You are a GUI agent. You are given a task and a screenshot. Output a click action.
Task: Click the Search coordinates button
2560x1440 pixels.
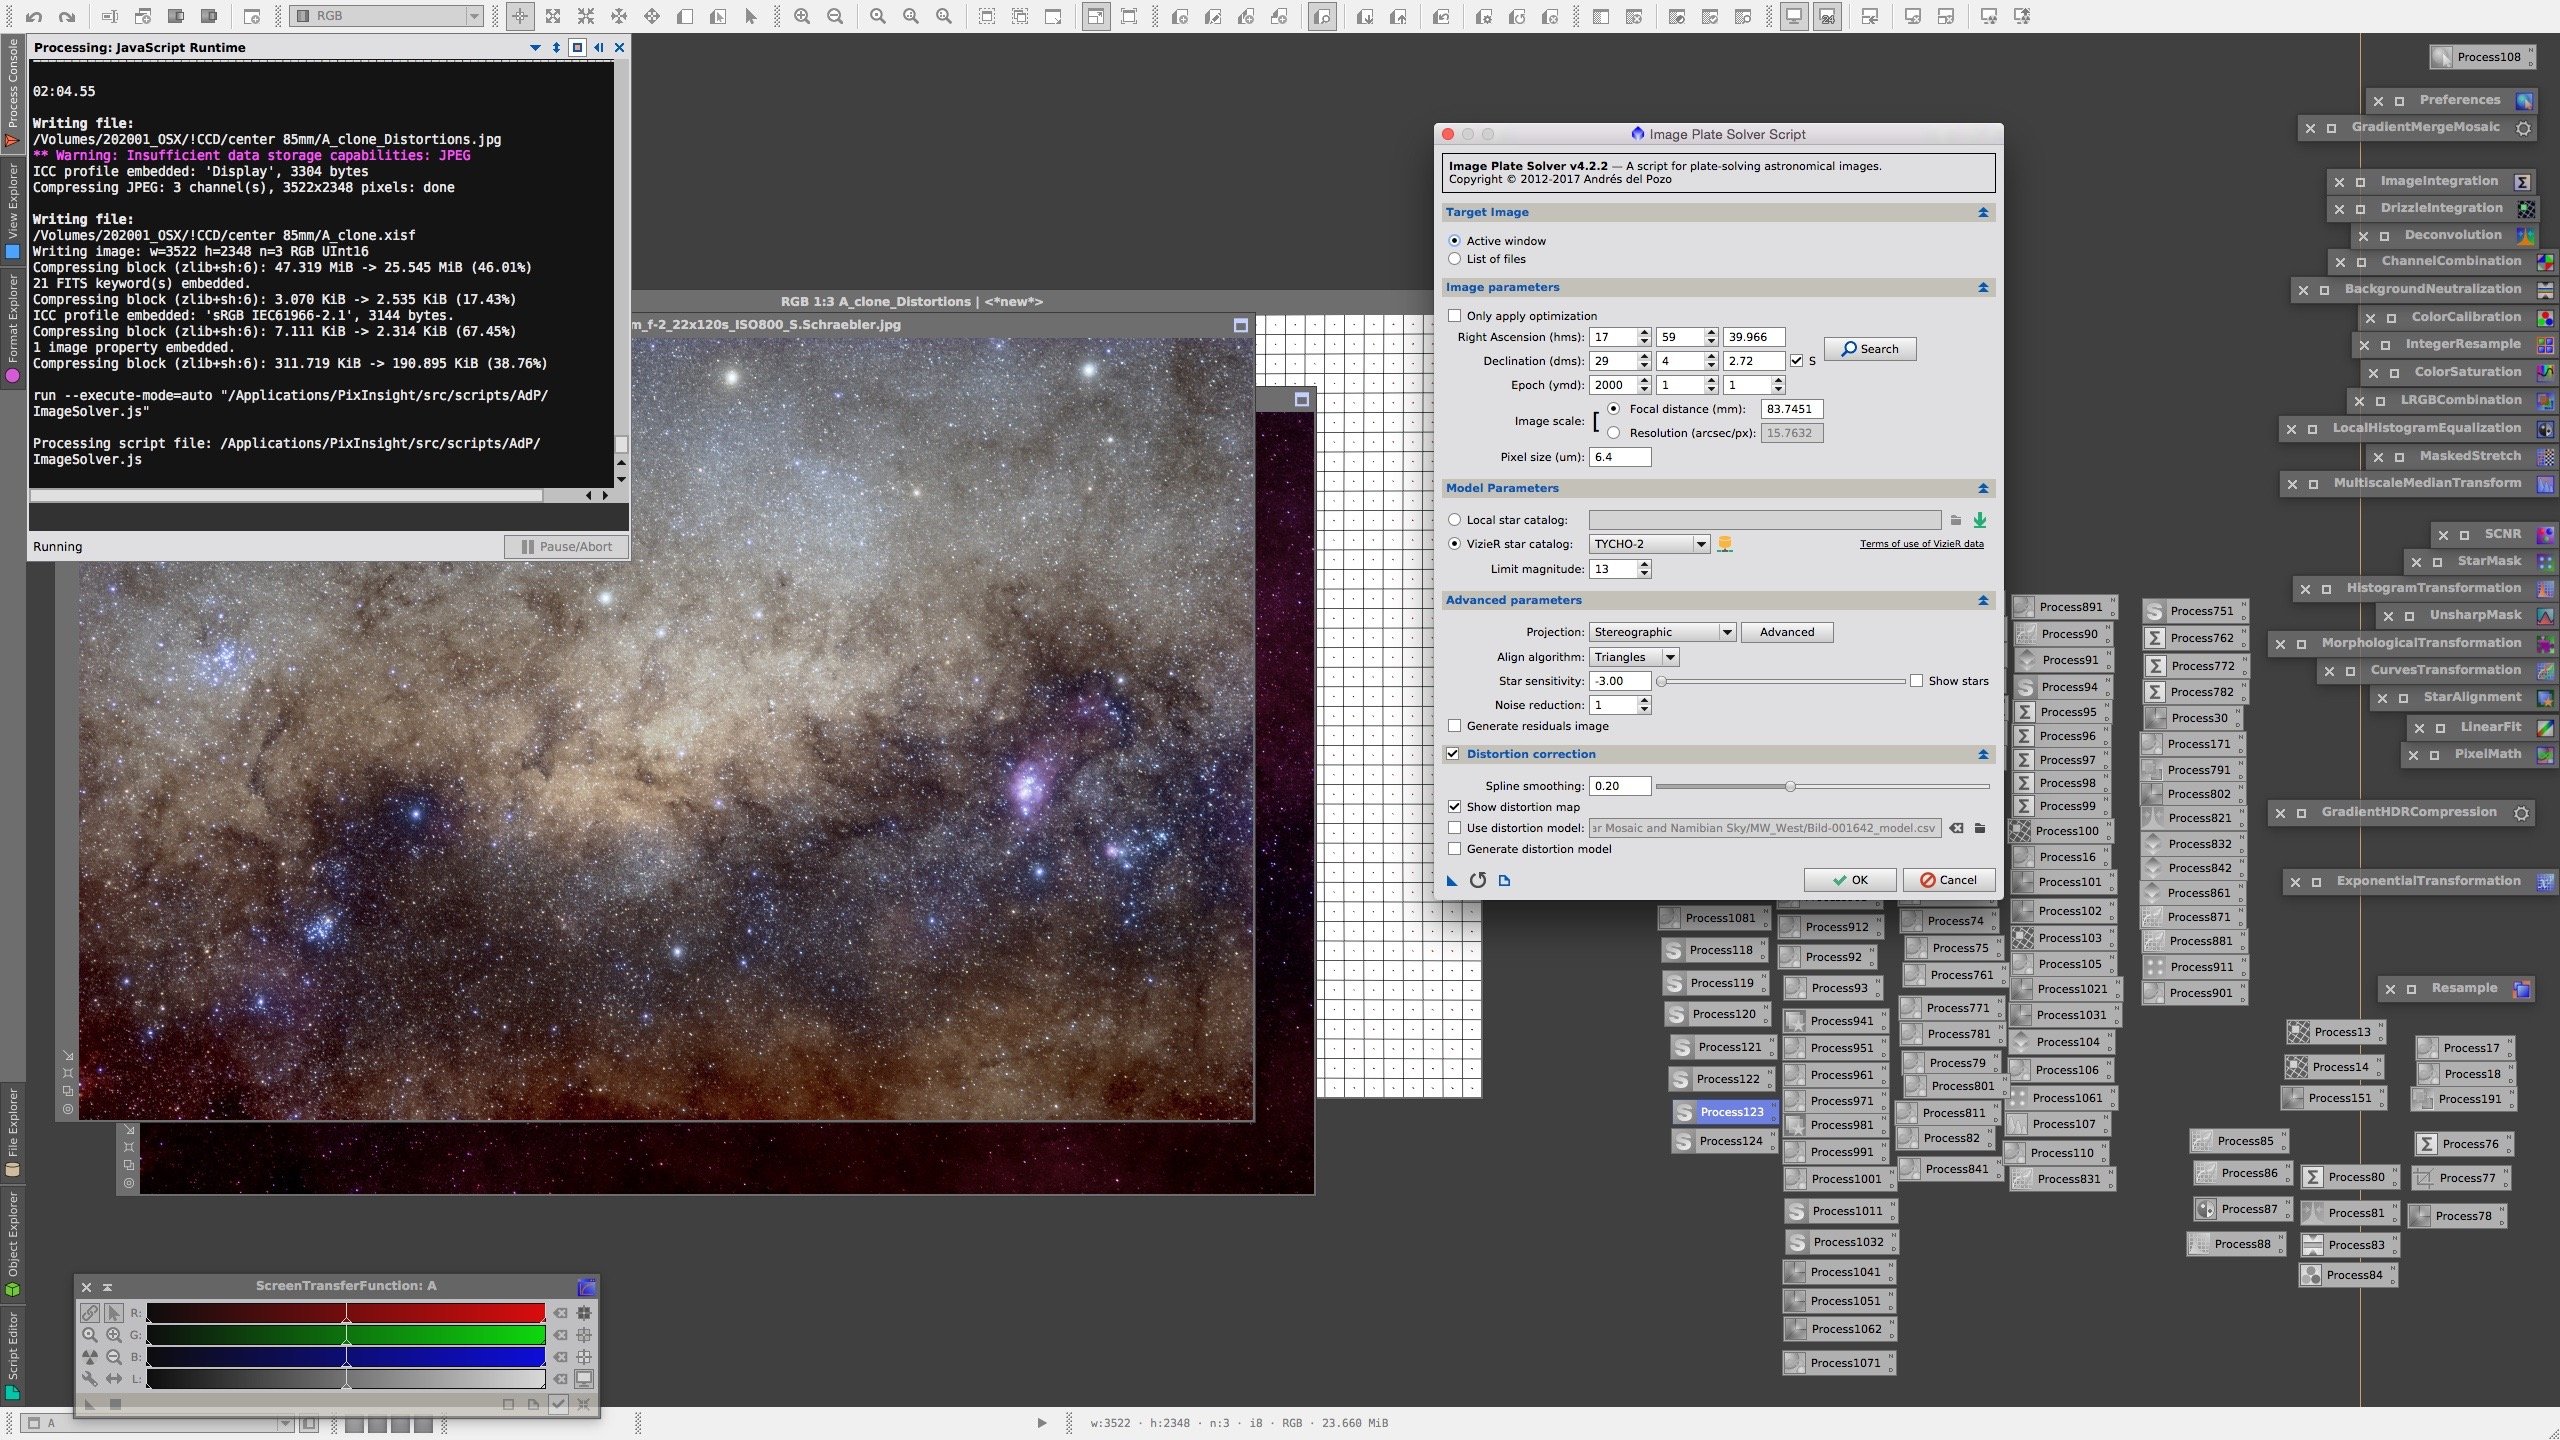[x=1869, y=349]
